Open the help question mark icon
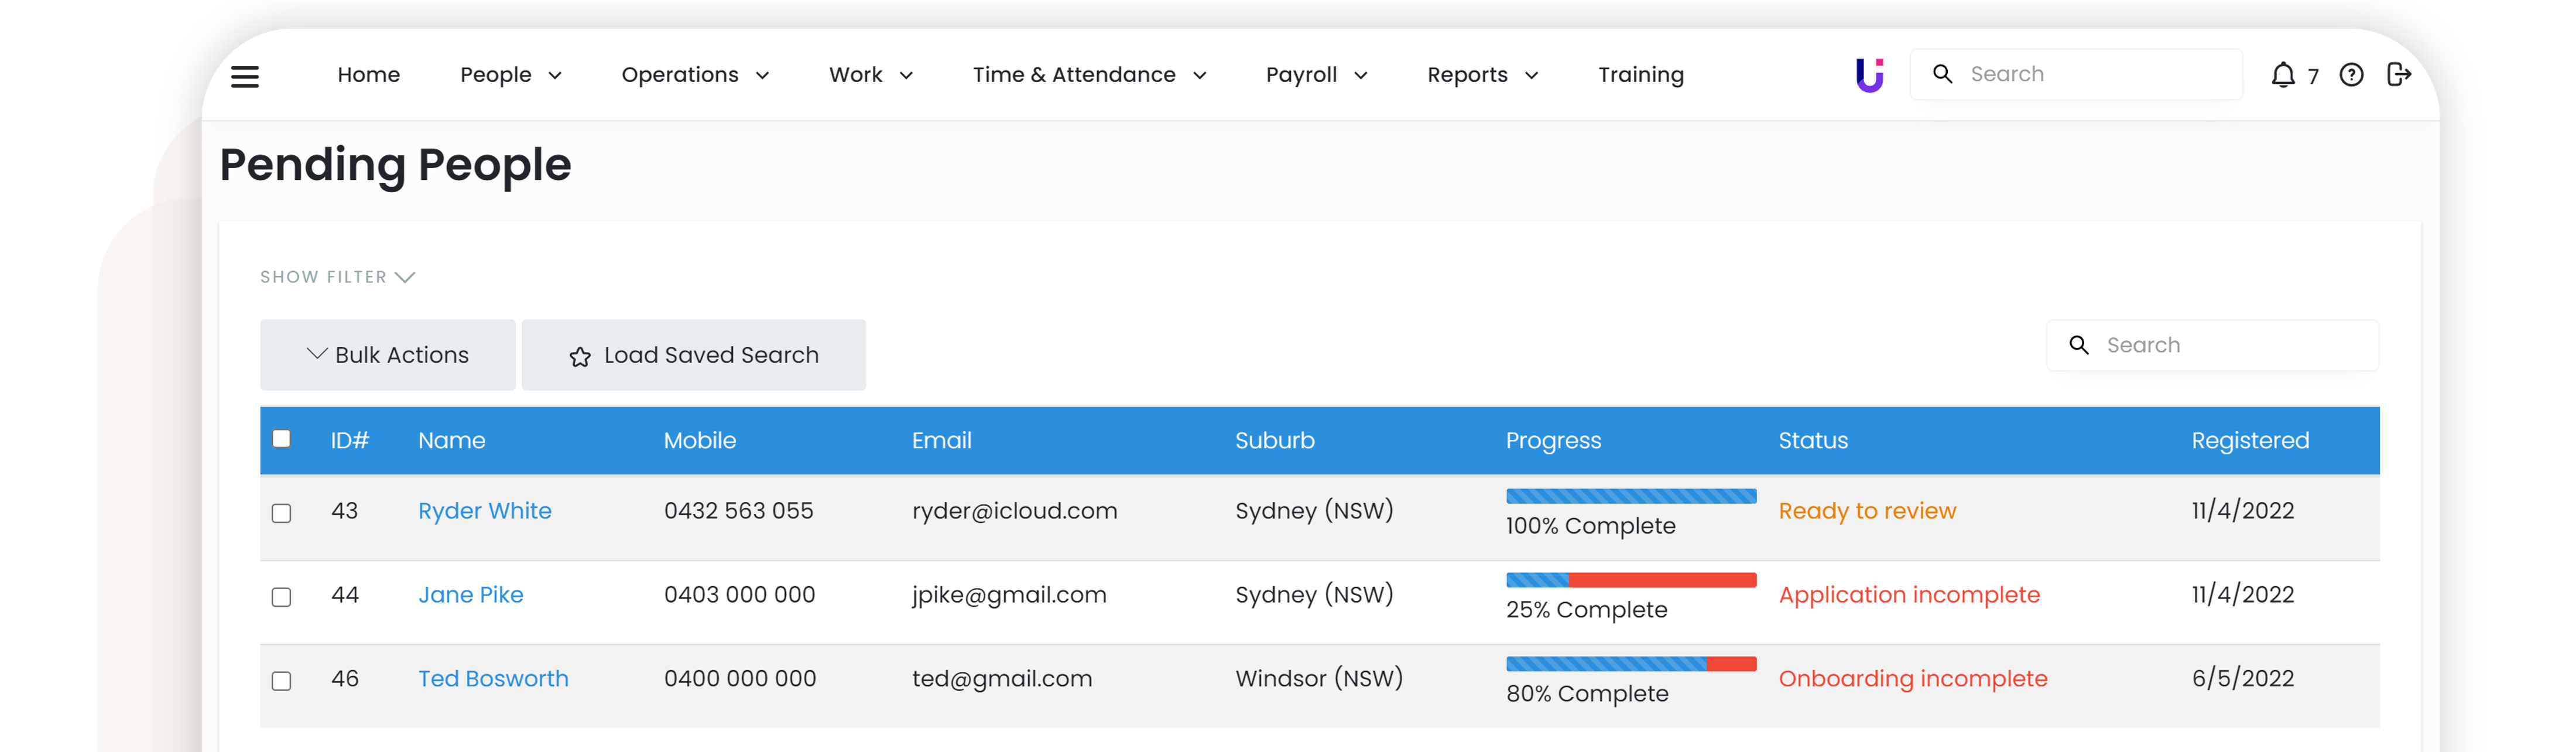The height and width of the screenshot is (752, 2576). click(x=2351, y=75)
